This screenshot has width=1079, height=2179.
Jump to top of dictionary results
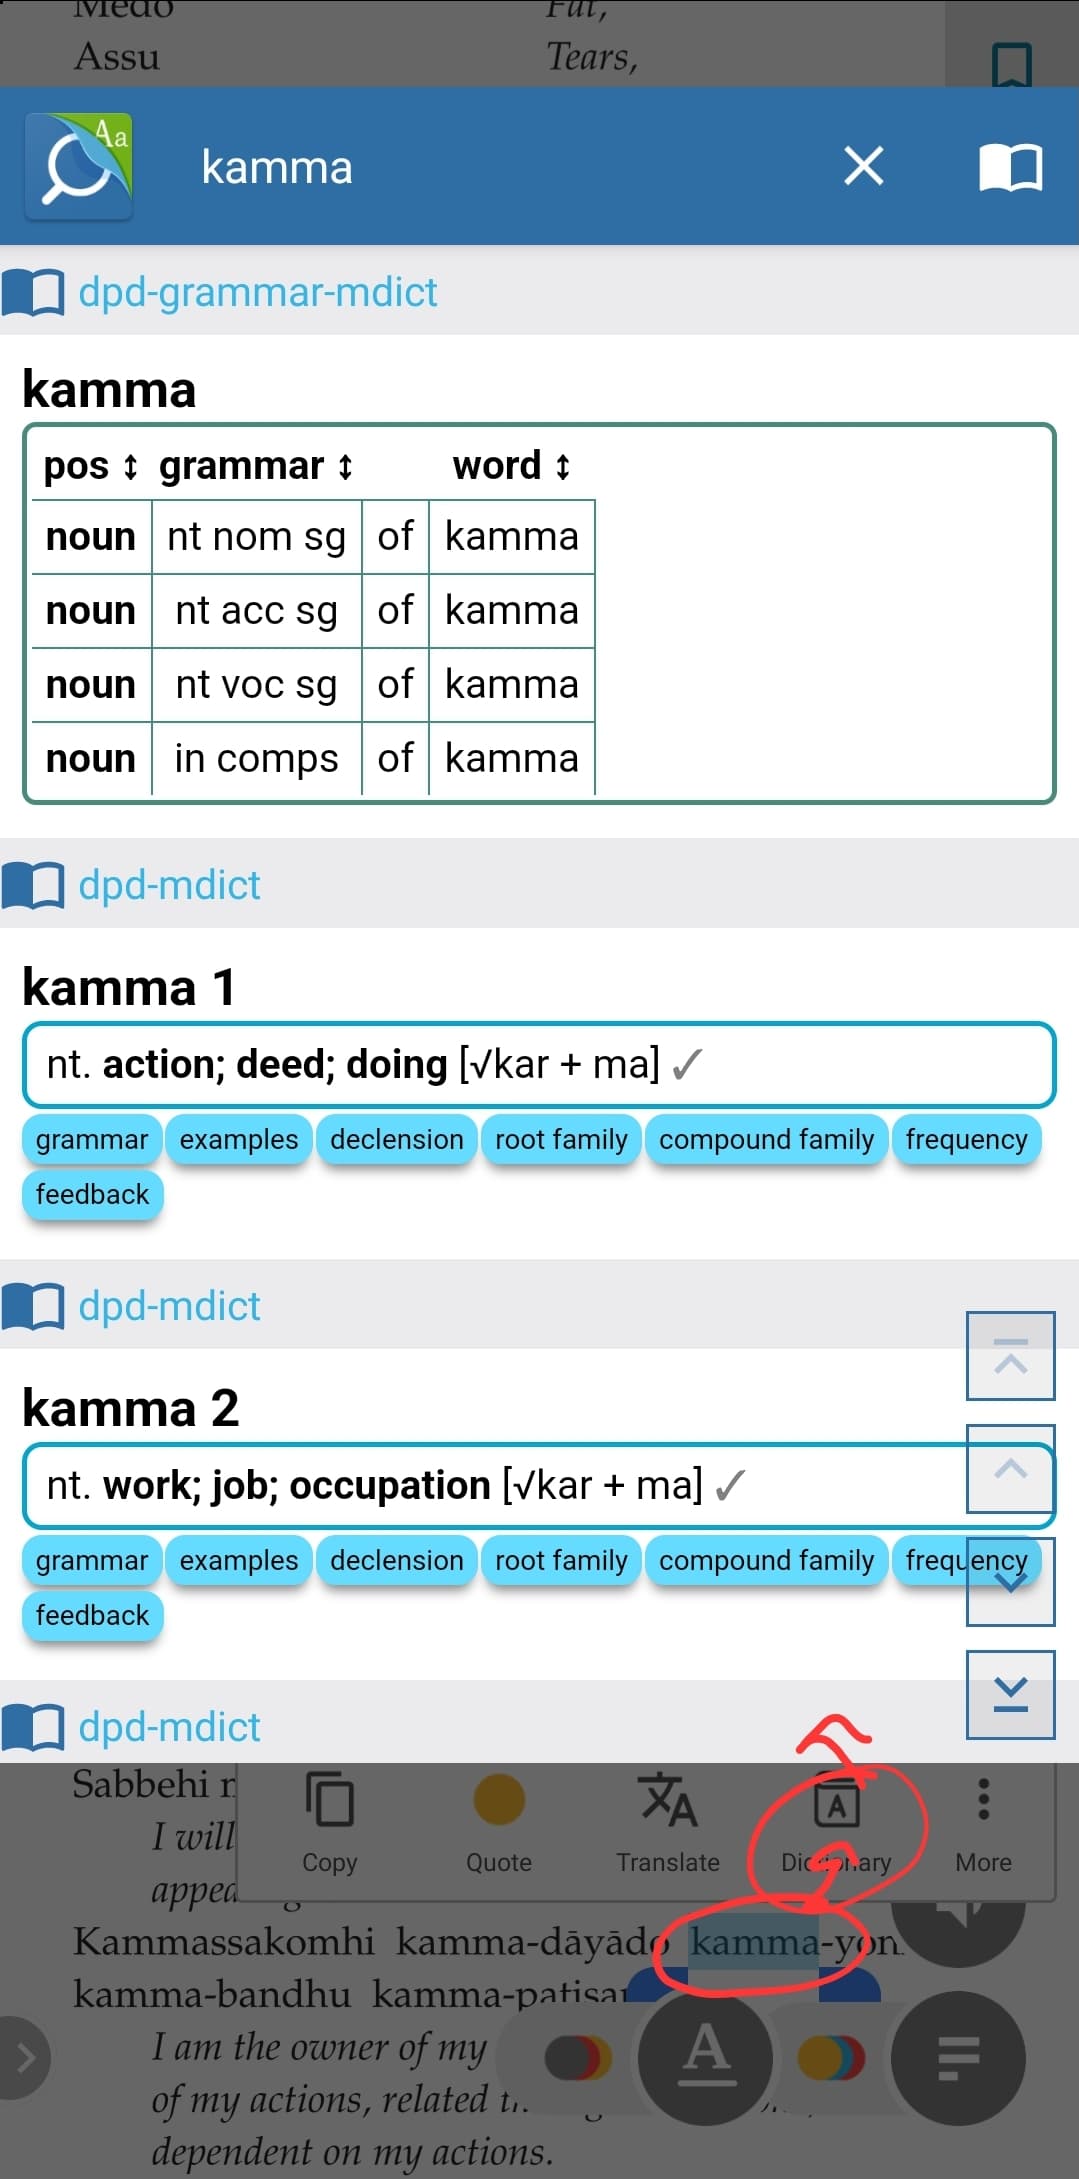click(1010, 1356)
